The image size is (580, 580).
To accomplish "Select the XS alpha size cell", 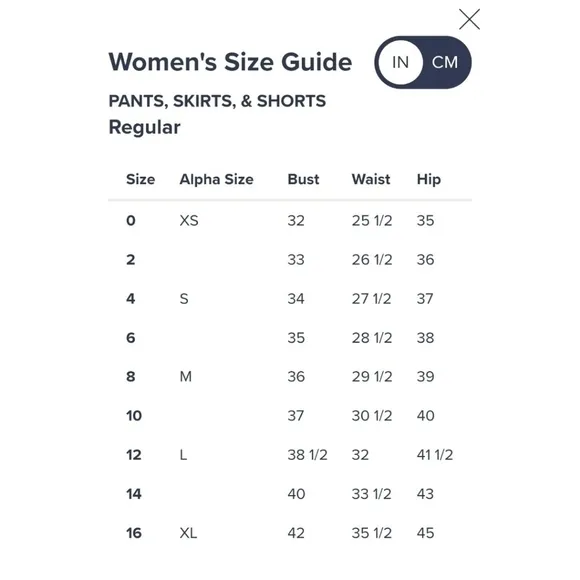I will click(x=189, y=220).
